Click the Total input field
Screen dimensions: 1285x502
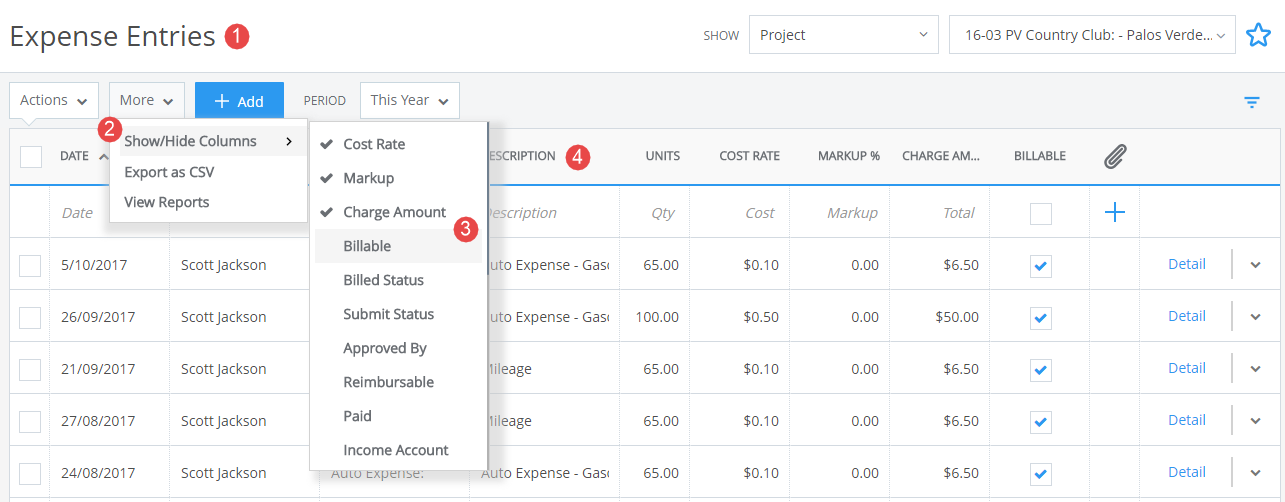click(939, 213)
